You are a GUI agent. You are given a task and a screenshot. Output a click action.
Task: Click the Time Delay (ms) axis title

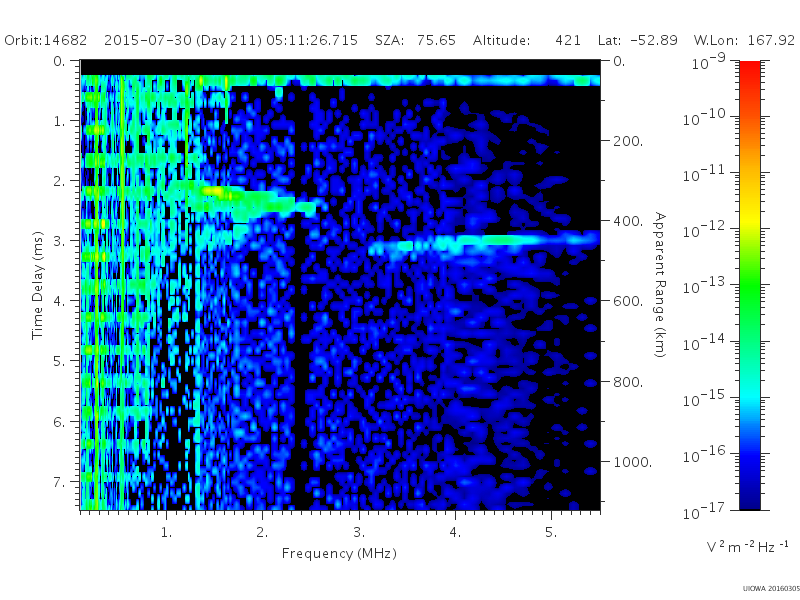pos(37,286)
